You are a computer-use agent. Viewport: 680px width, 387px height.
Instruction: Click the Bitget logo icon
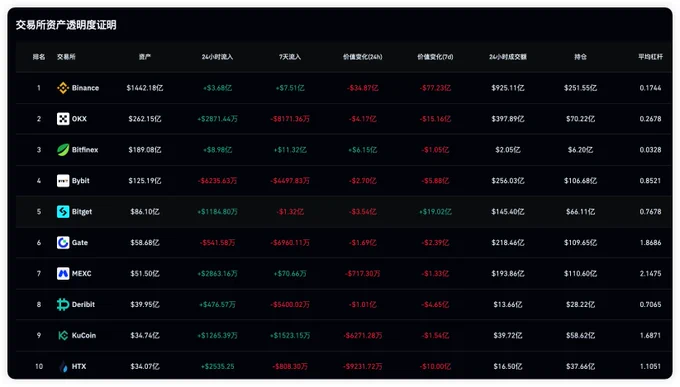point(63,212)
